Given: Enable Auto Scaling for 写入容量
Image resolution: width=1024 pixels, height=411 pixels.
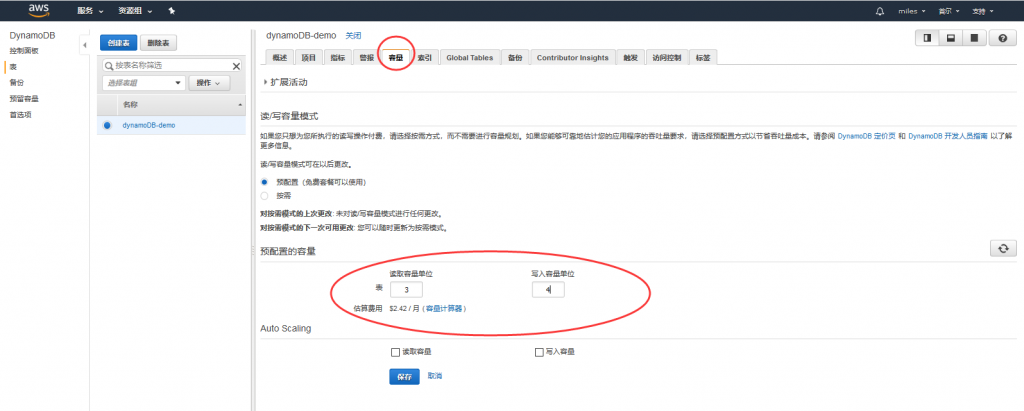Looking at the screenshot, I should click(539, 352).
